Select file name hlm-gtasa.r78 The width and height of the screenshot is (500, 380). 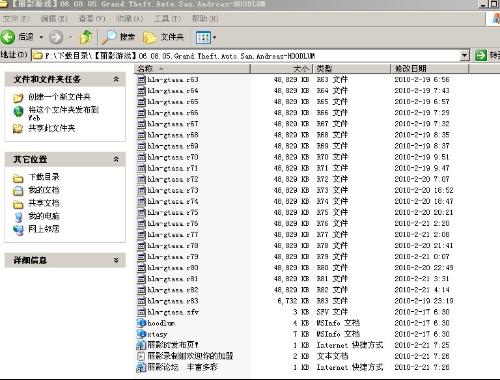click(x=173, y=246)
